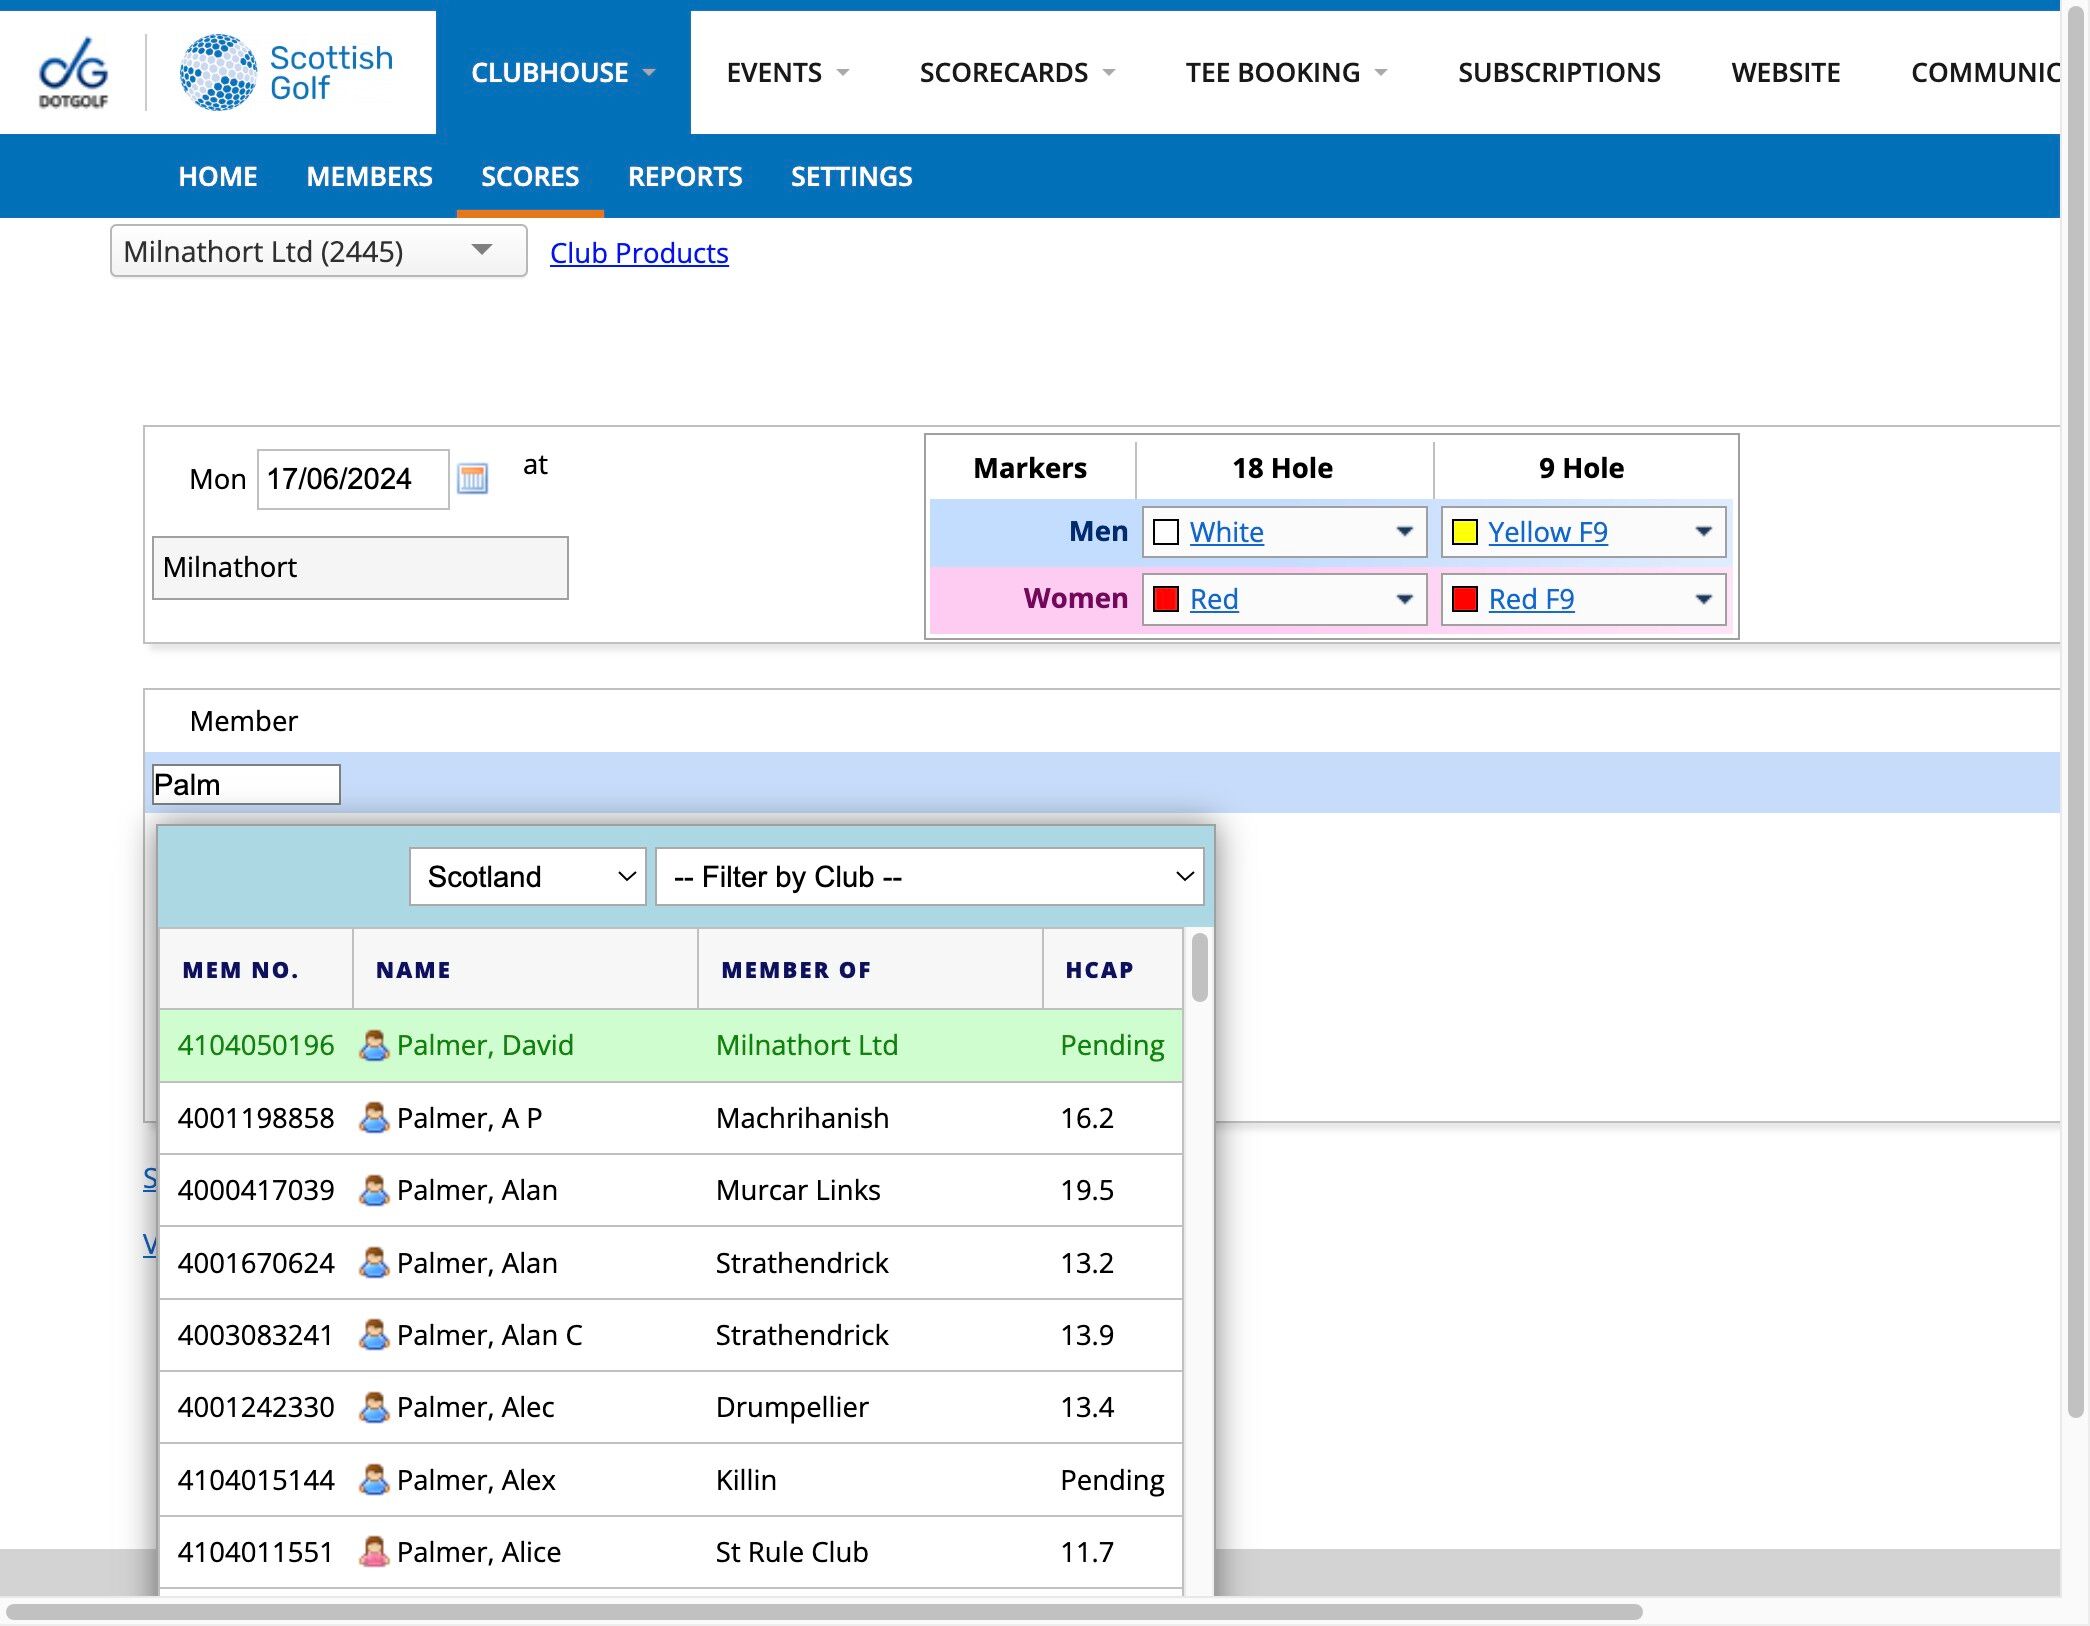Open the TEE BOOKING menu

click(1286, 72)
